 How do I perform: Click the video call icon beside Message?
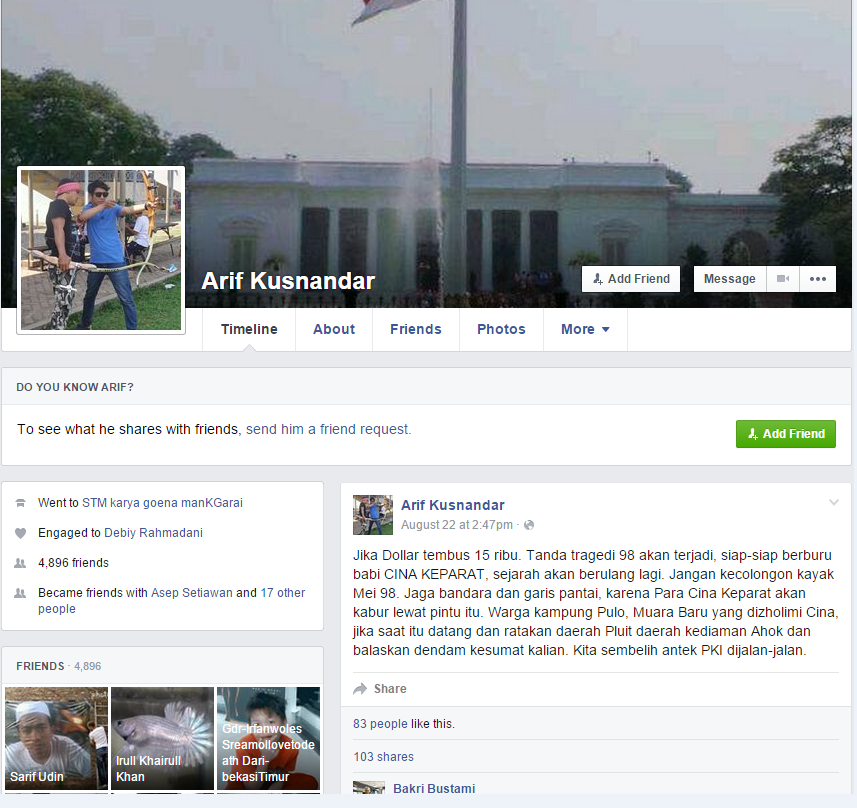pos(783,279)
